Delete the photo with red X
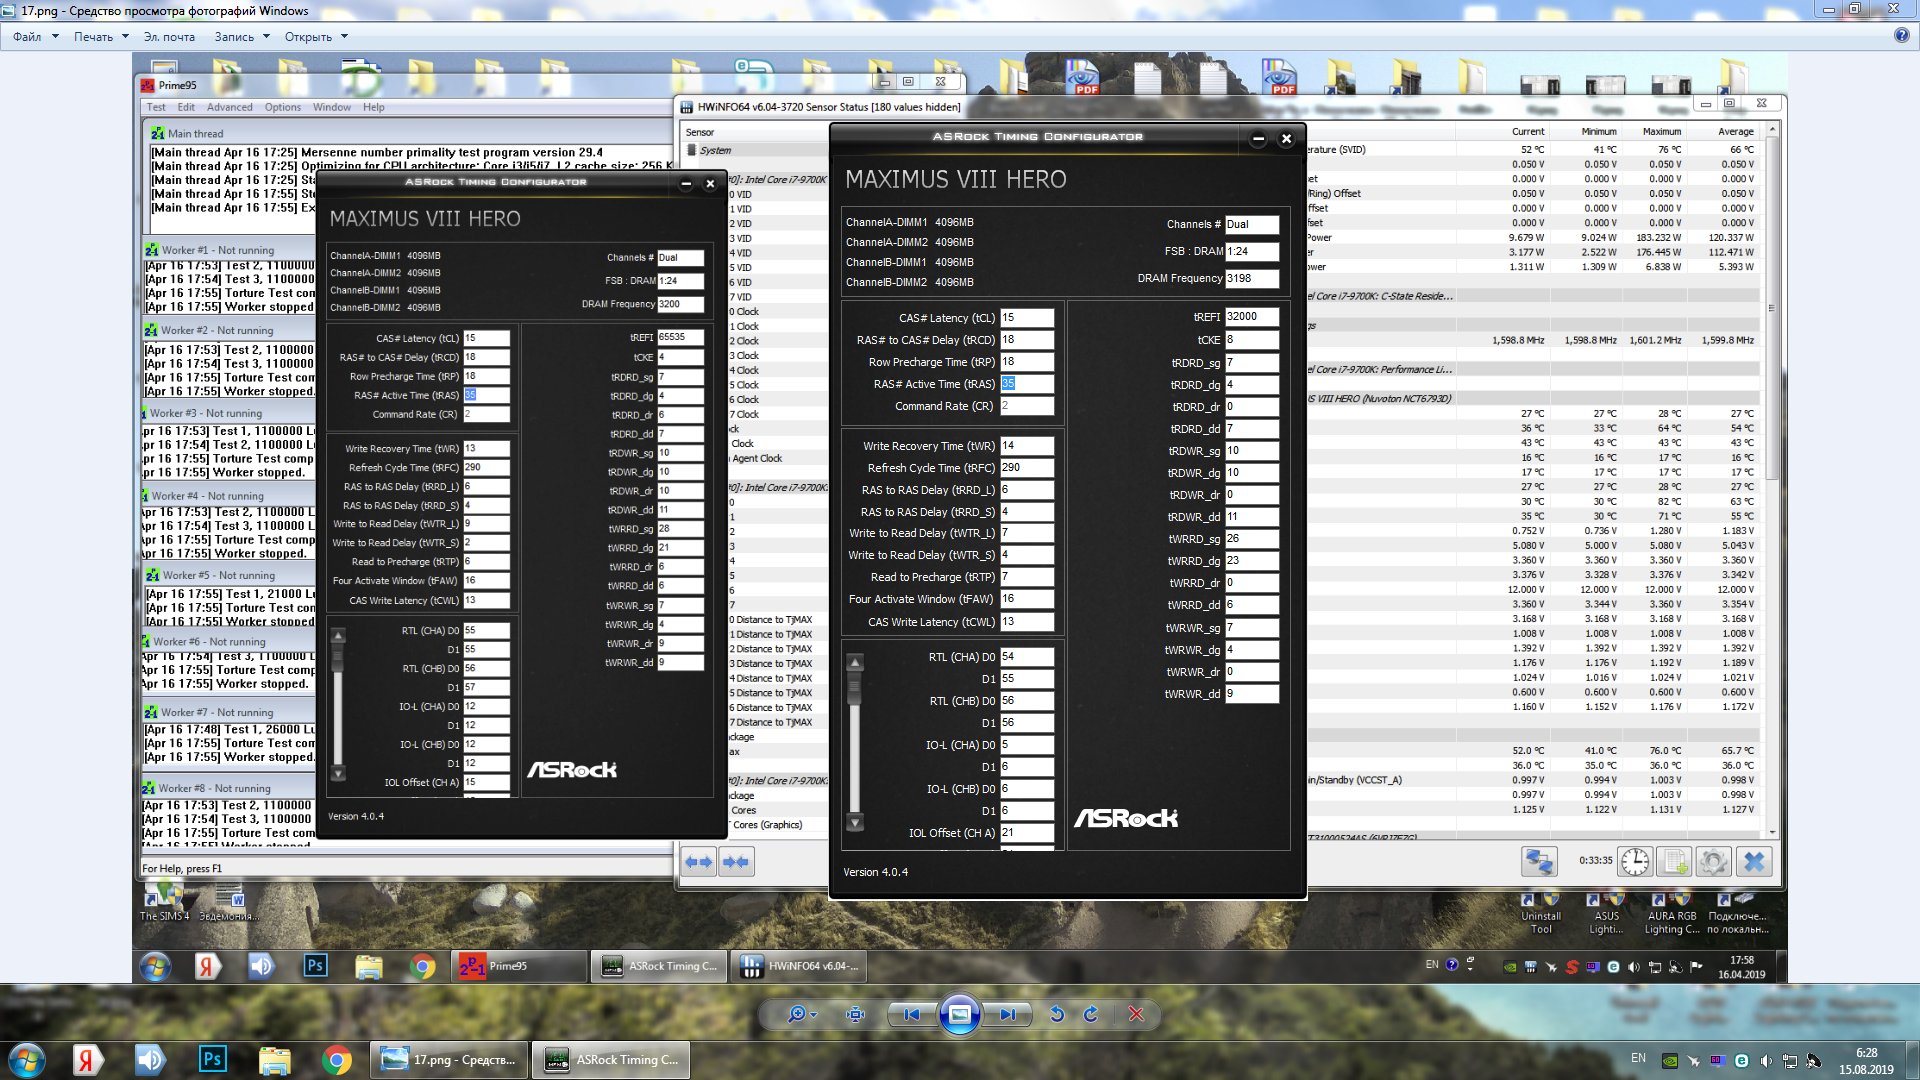This screenshot has width=1920, height=1080. tap(1136, 1014)
